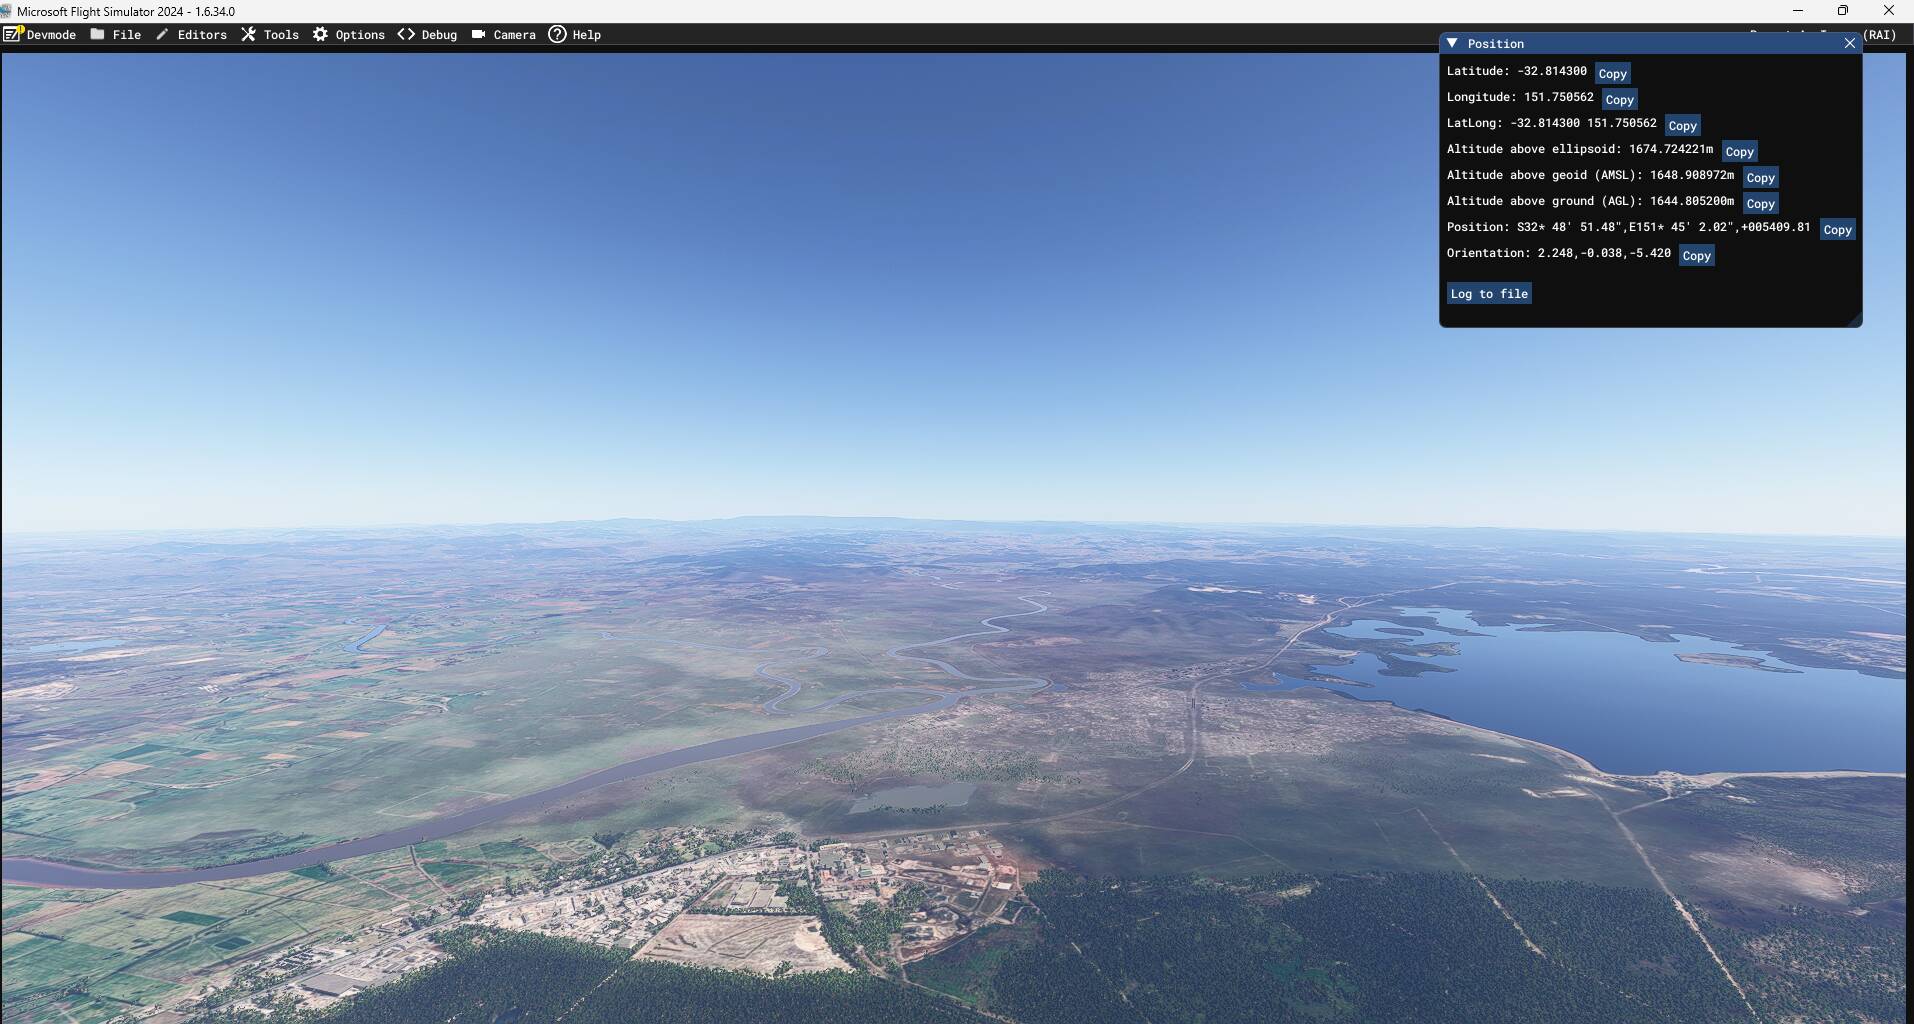Viewport: 1914px width, 1024px height.
Task: Click the Help question mark icon
Action: (557, 34)
